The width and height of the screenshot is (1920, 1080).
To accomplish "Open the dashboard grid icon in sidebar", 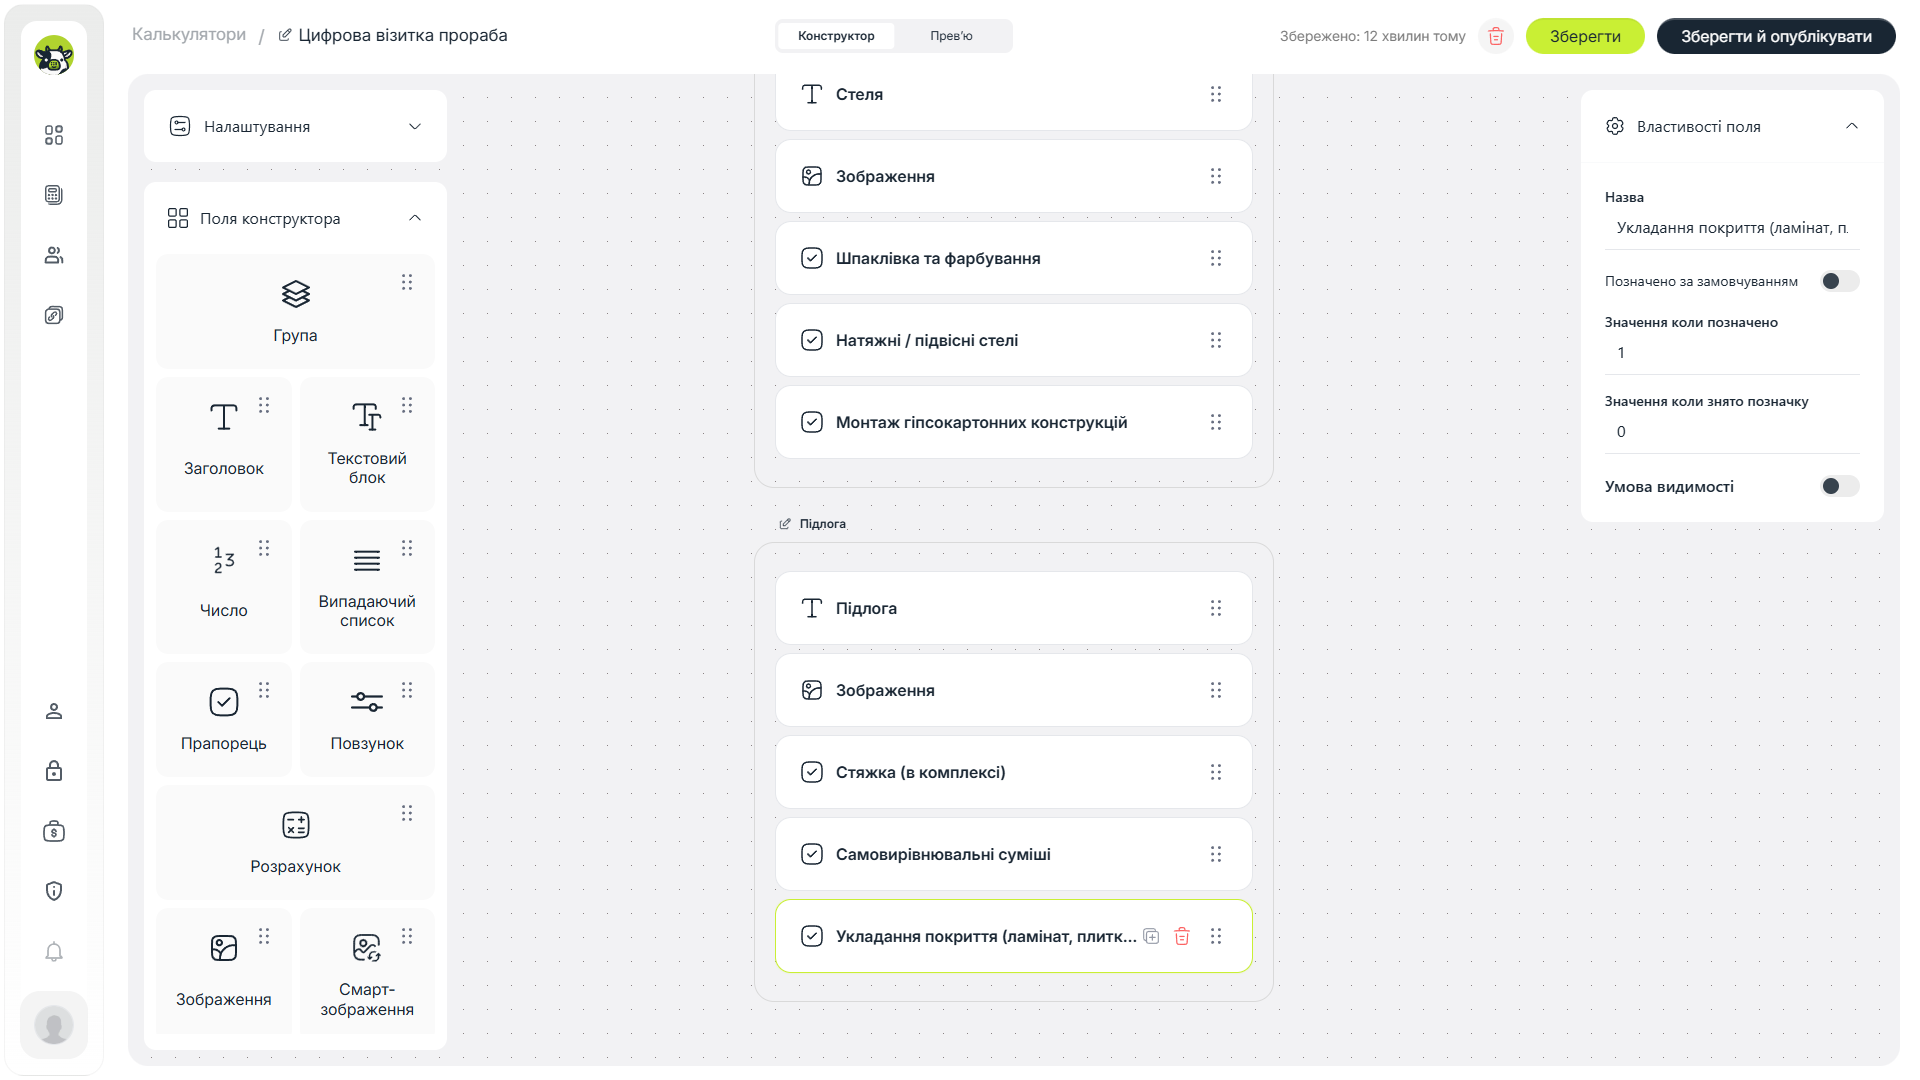I will pos(54,135).
